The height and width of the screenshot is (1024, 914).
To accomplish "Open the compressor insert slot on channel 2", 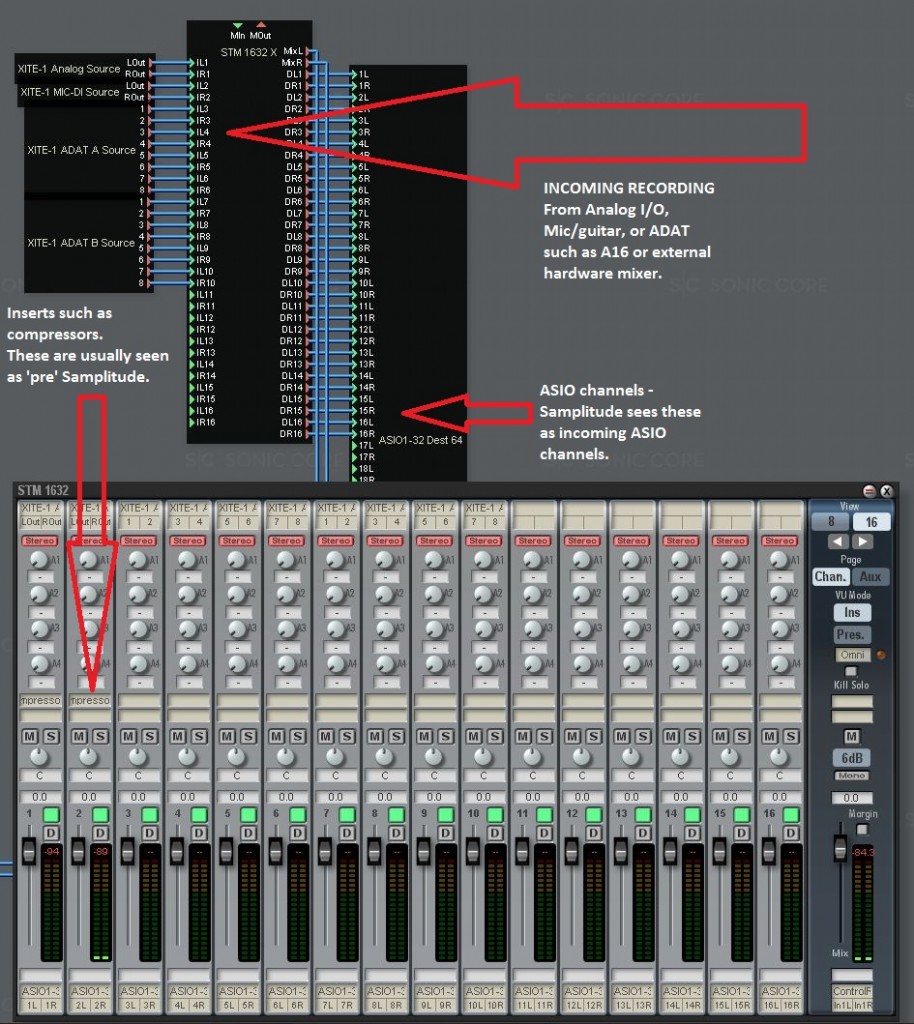I will (90, 700).
